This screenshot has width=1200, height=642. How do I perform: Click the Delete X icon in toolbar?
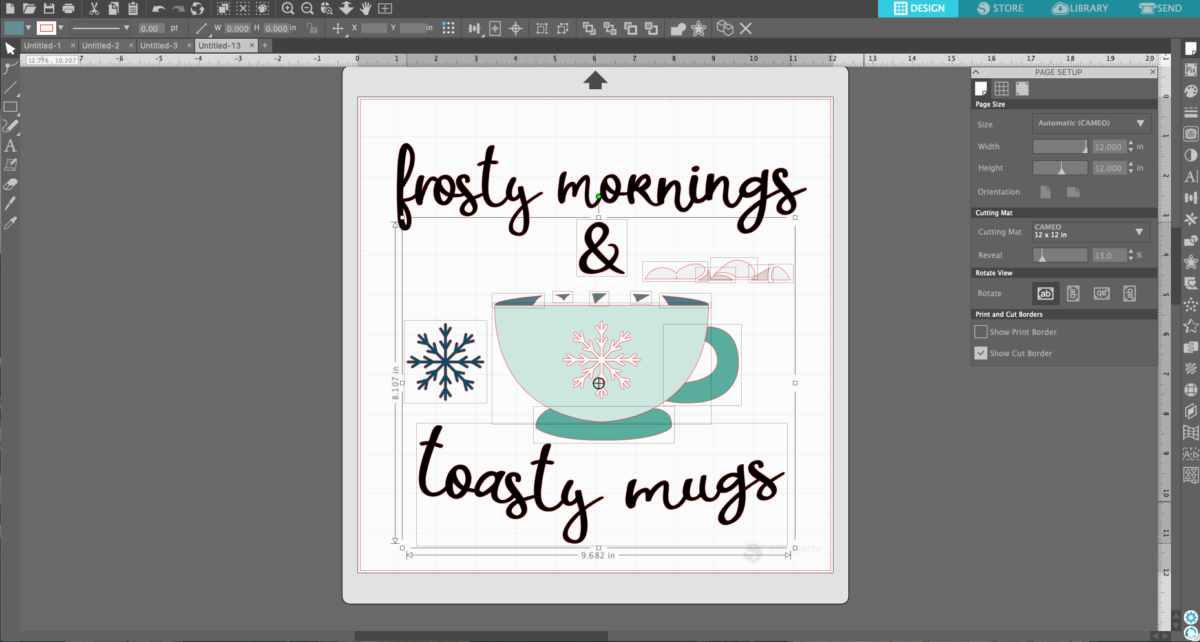[x=745, y=28]
